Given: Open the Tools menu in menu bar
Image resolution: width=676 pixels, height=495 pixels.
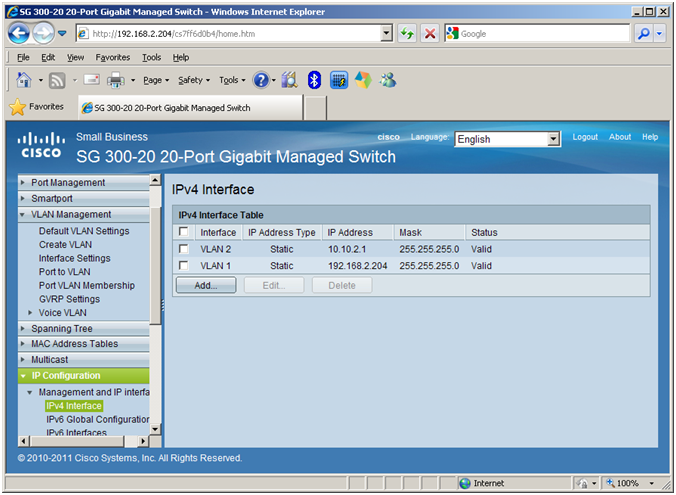Looking at the screenshot, I should click(x=152, y=57).
